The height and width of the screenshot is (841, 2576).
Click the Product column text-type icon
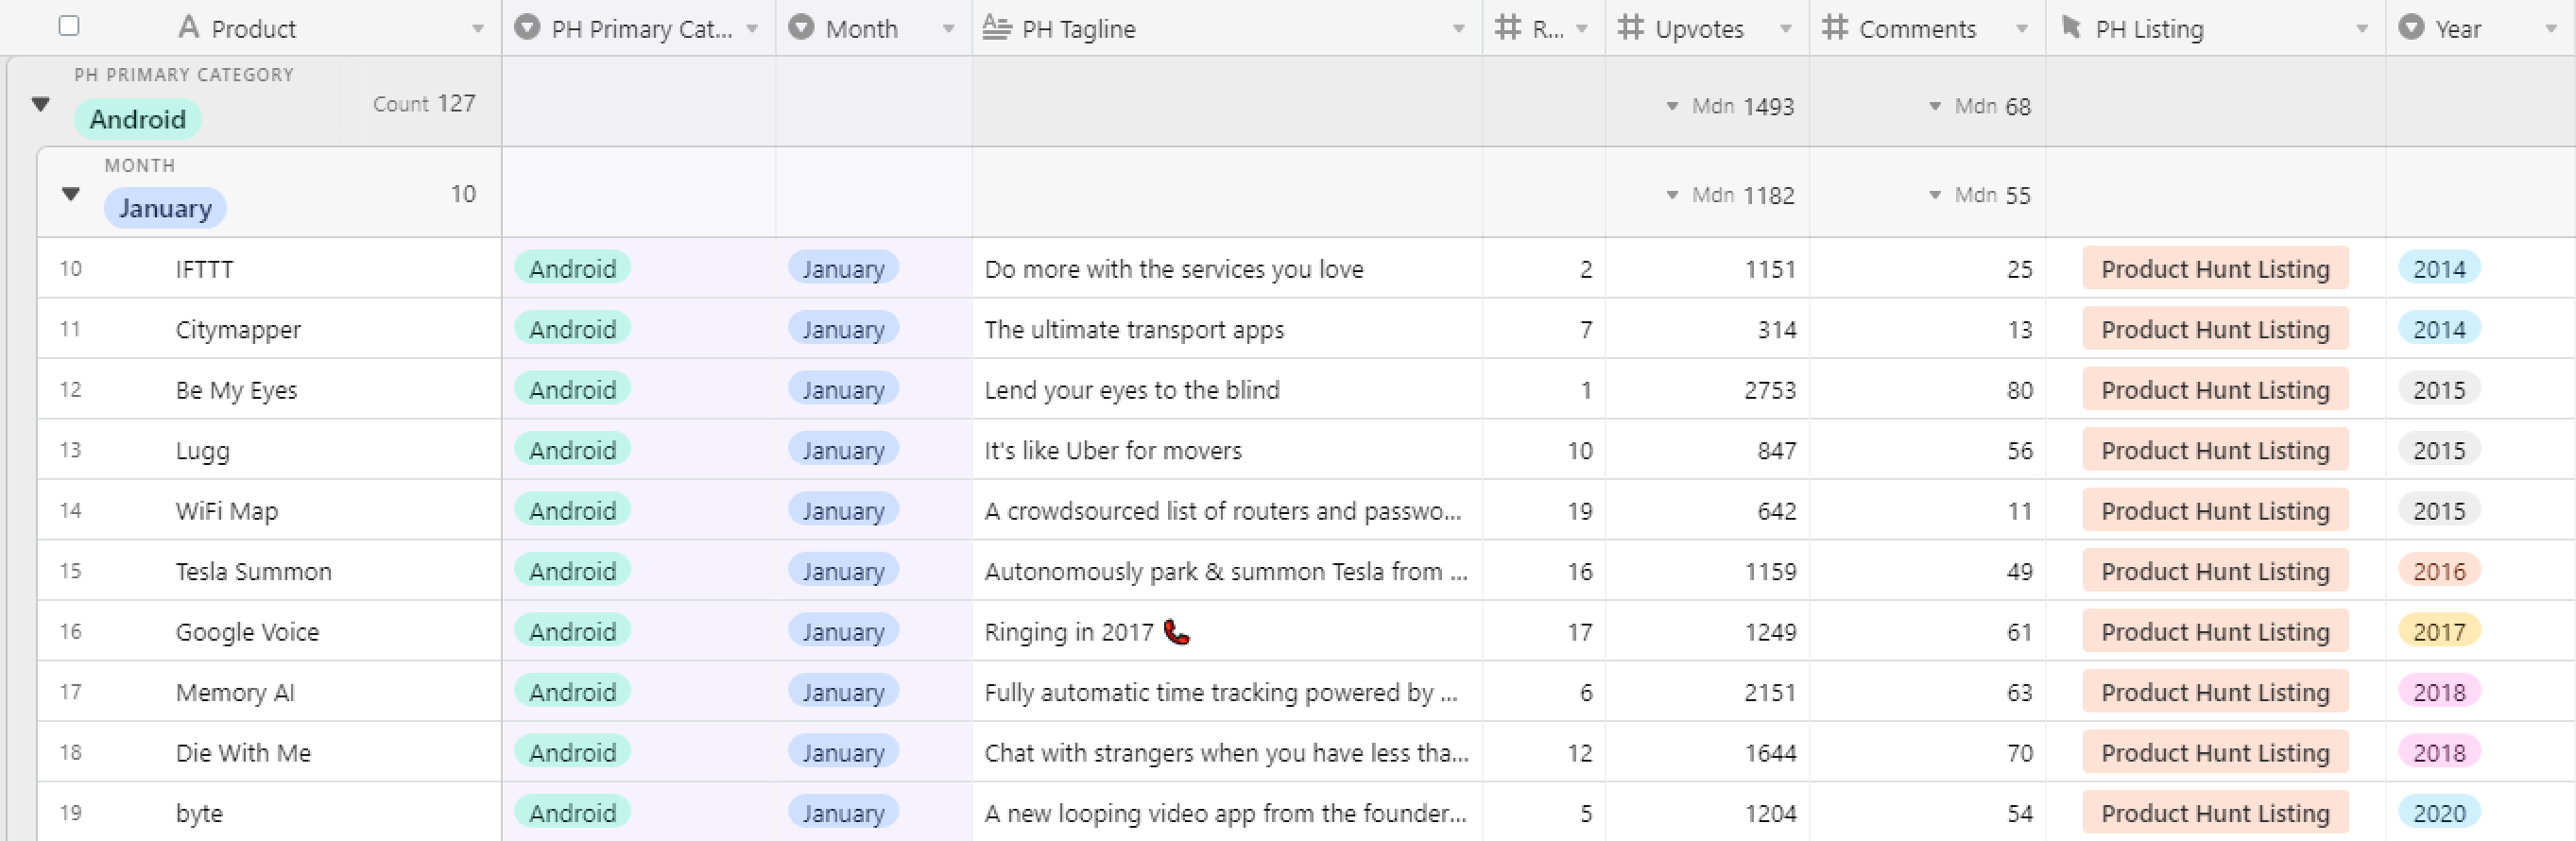188,27
